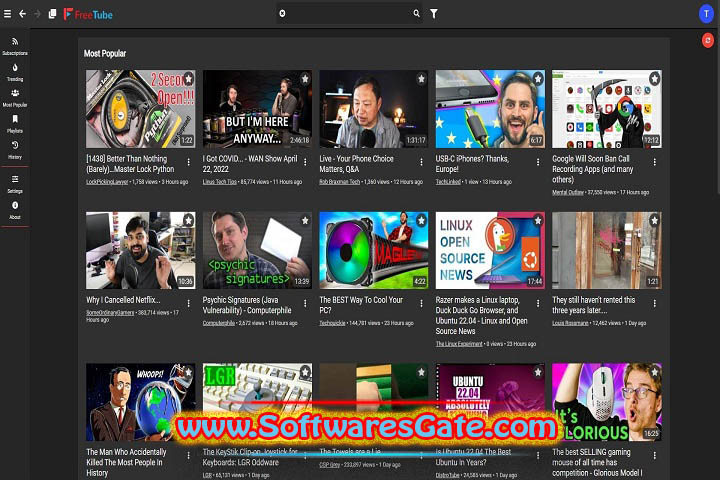Clear the search text with the X icon

click(282, 13)
